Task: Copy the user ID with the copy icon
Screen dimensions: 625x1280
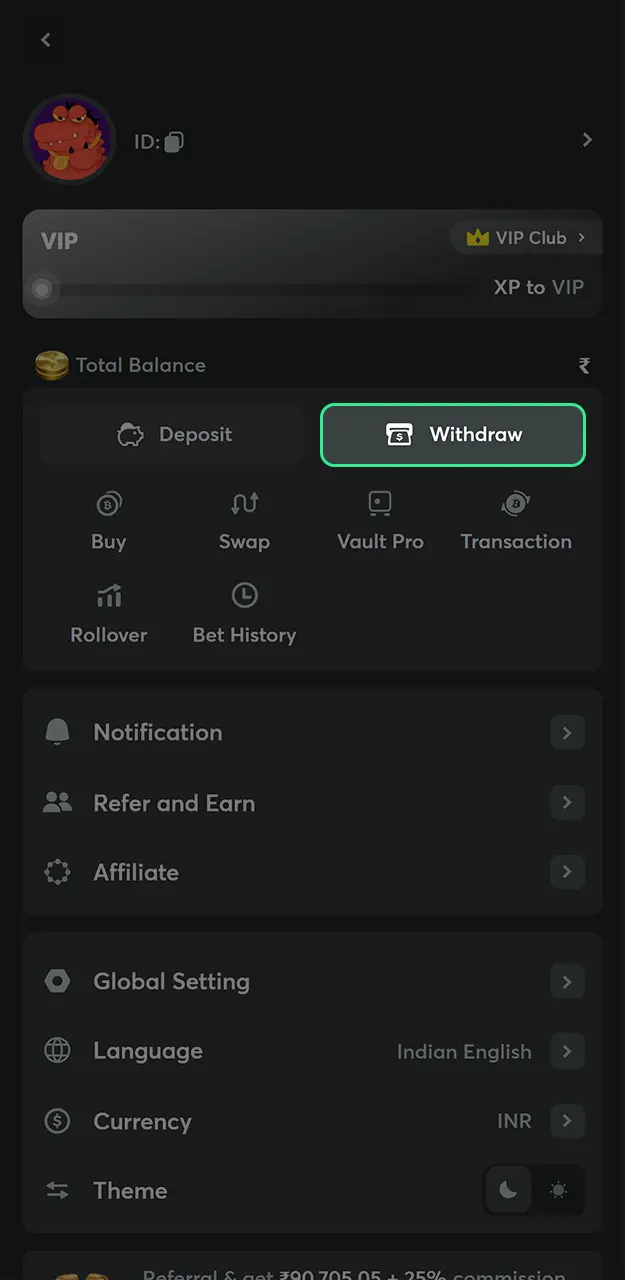Action: [x=174, y=142]
